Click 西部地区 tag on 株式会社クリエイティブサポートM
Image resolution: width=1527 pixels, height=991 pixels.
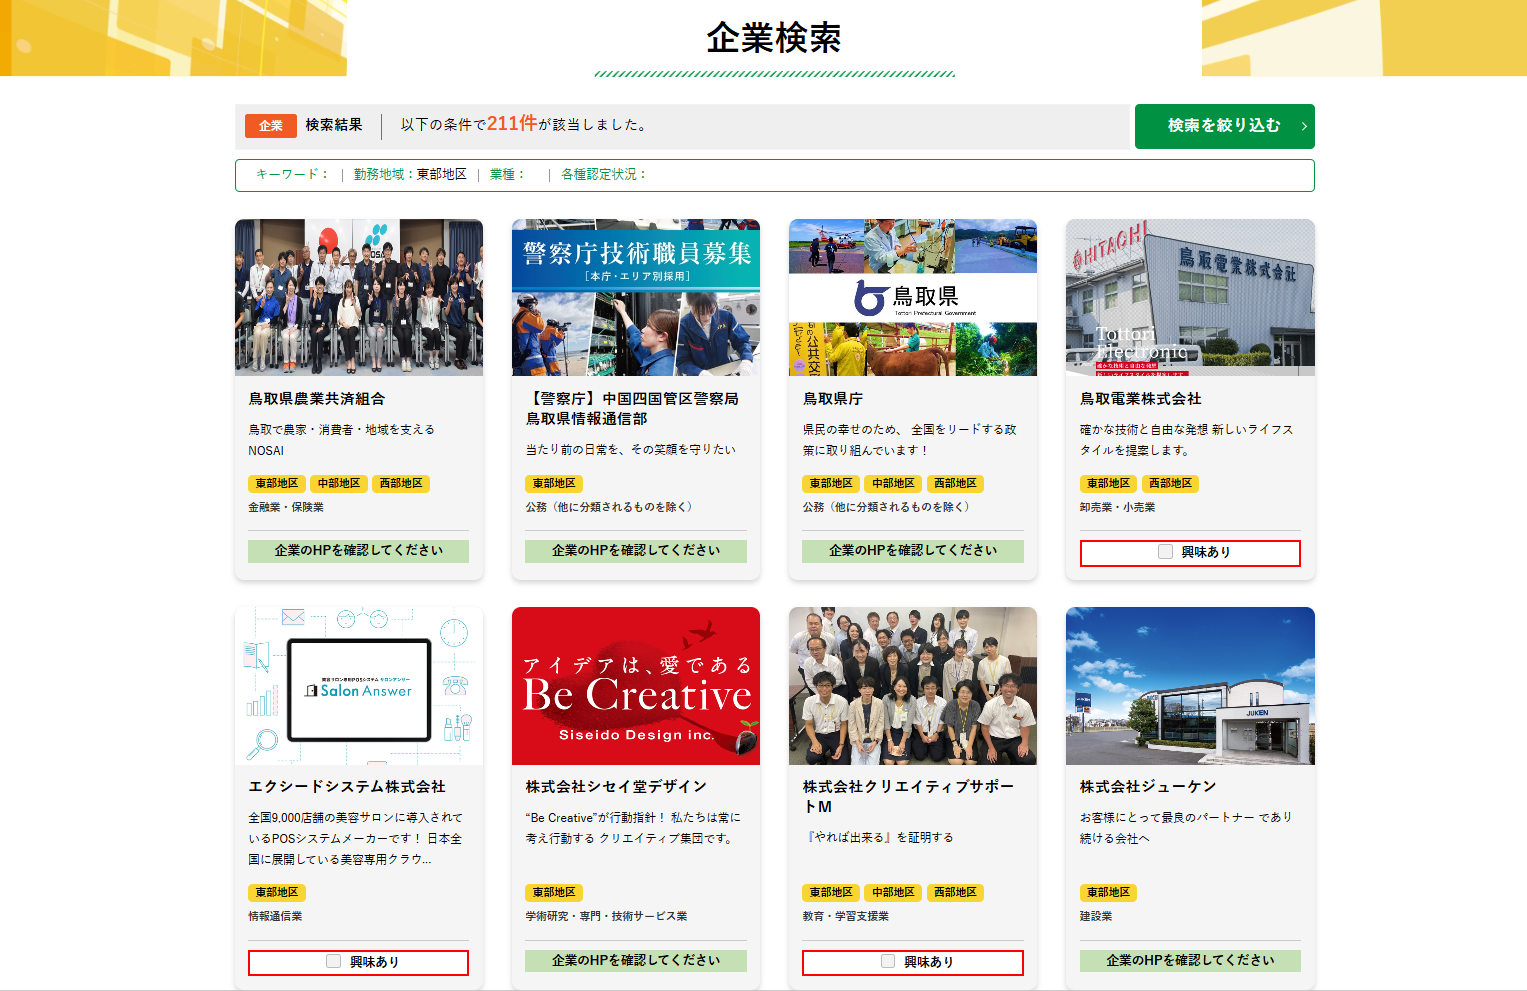[x=955, y=893]
